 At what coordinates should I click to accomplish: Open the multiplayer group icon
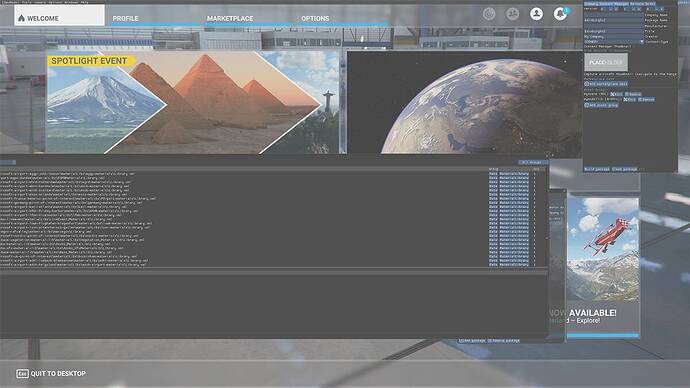click(512, 14)
